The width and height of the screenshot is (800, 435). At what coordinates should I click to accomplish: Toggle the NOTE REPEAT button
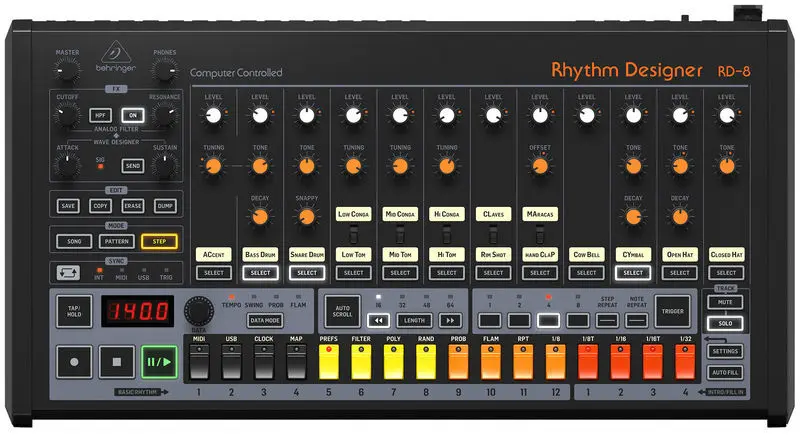[637, 320]
